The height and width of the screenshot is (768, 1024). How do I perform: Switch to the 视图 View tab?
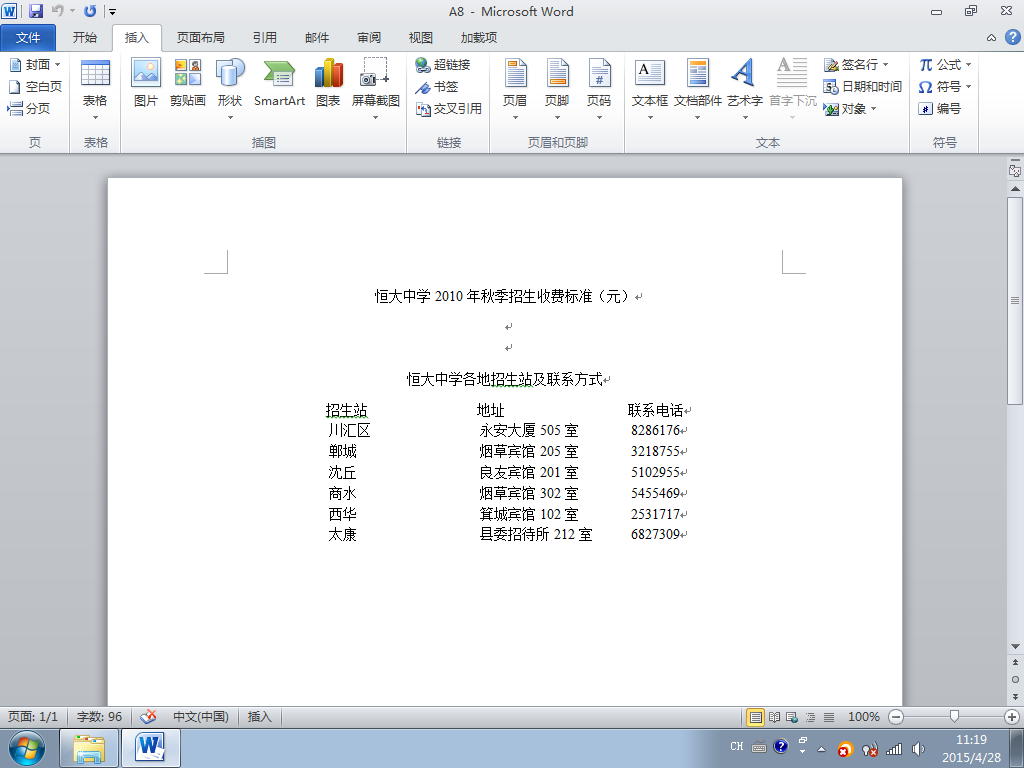(421, 38)
